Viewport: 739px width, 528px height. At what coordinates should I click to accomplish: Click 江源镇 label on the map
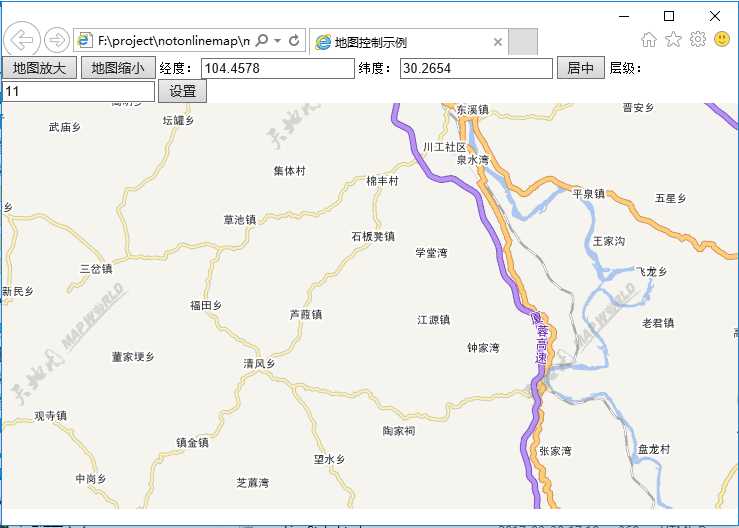click(x=434, y=320)
